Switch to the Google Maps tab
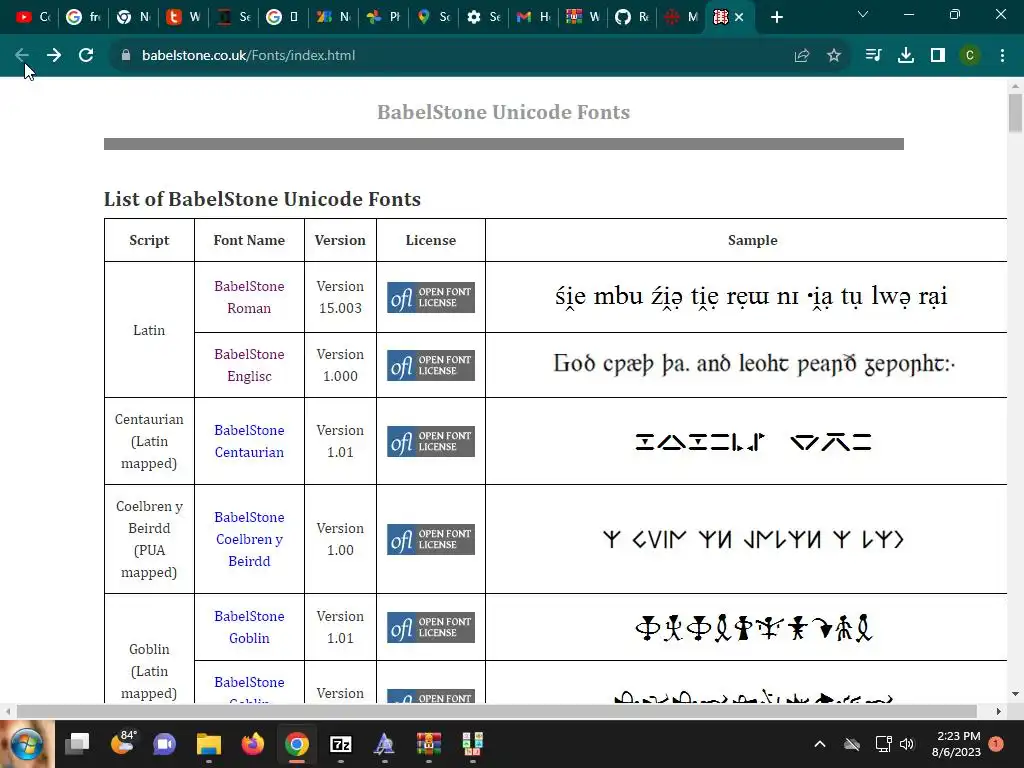 pos(434,17)
